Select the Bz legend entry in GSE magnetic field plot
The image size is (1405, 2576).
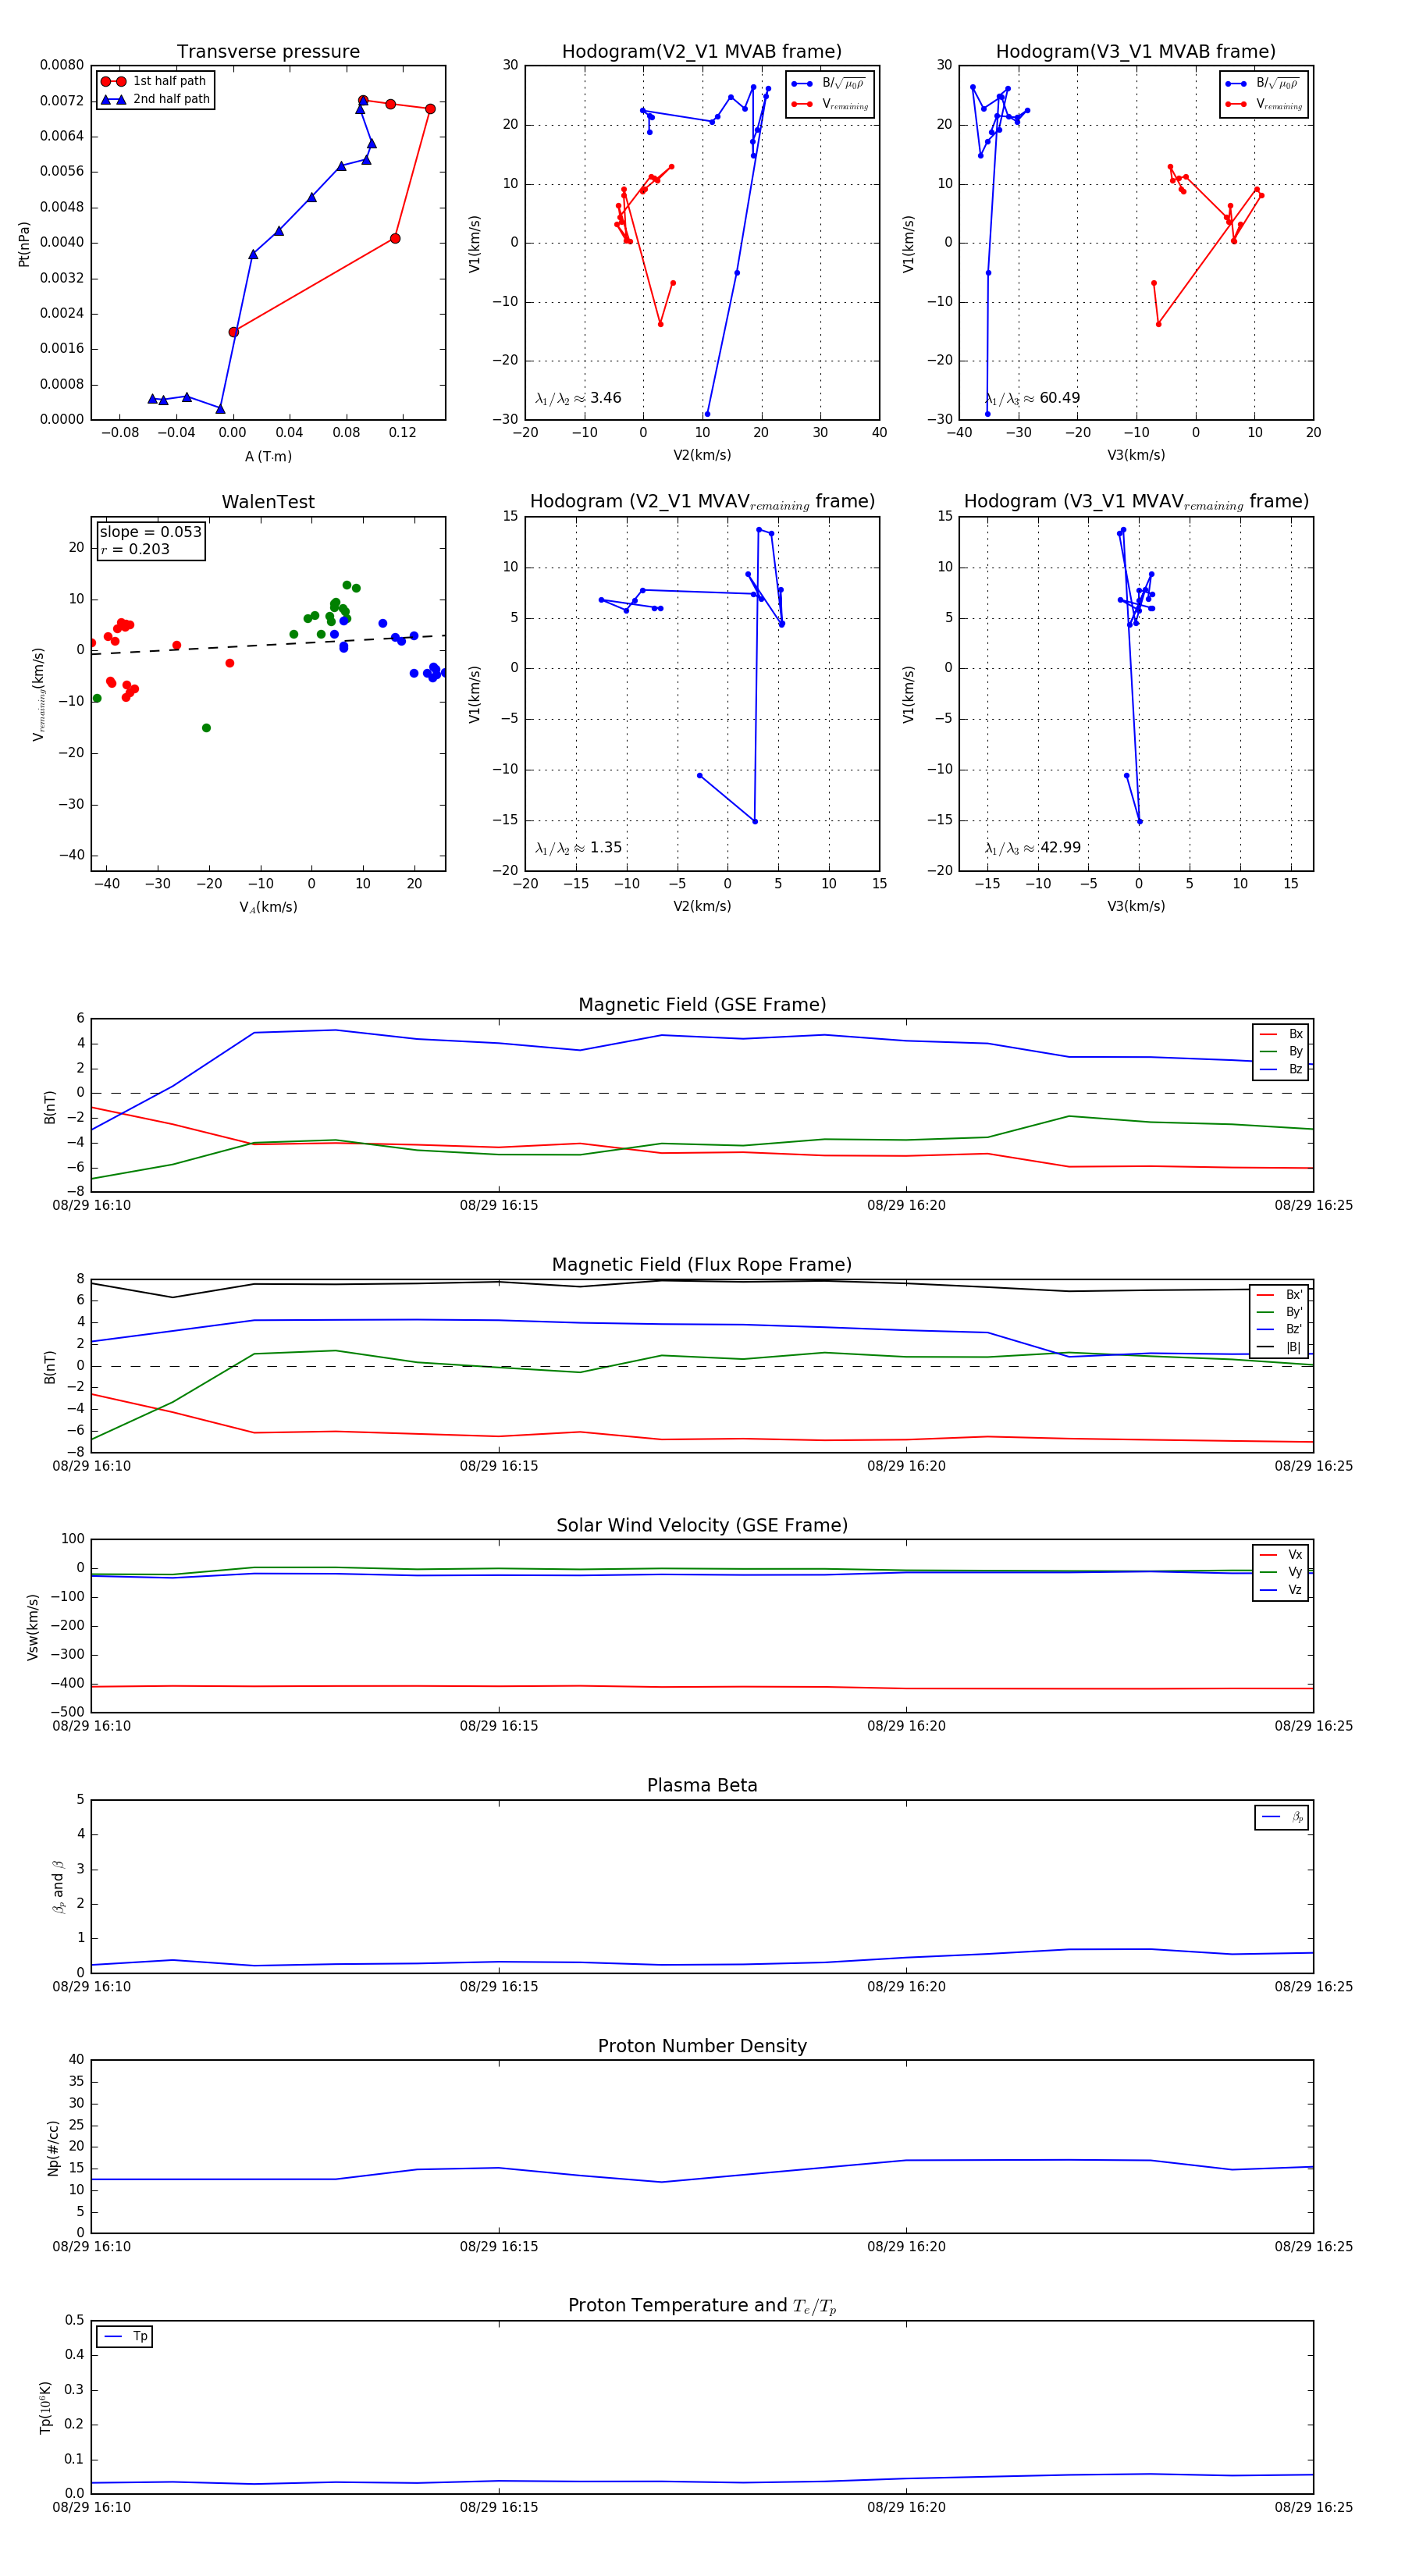point(1281,1070)
